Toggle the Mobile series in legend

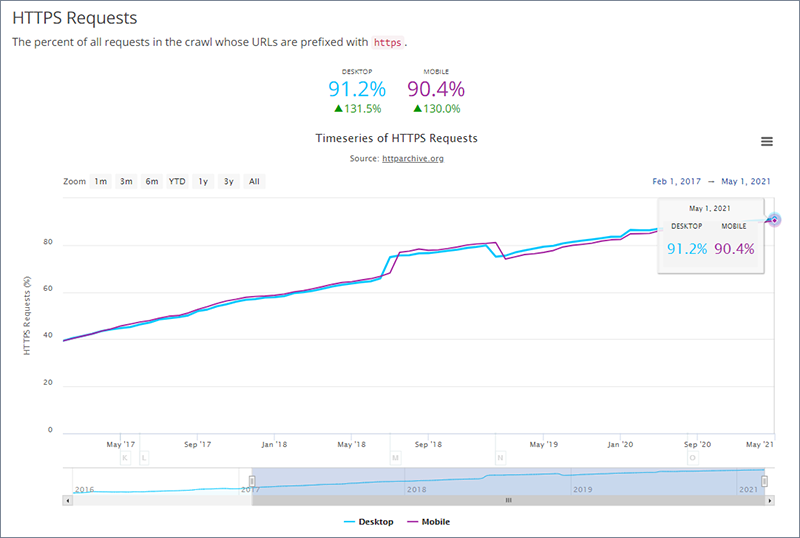[x=429, y=522]
